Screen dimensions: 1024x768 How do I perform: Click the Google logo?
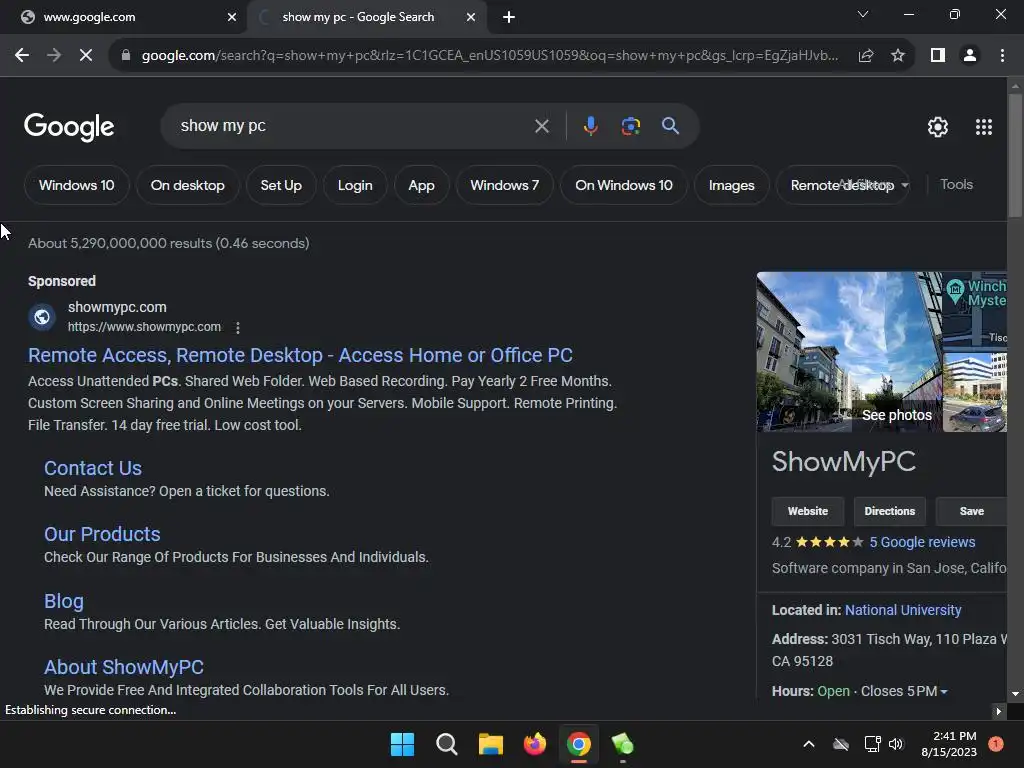coord(69,127)
